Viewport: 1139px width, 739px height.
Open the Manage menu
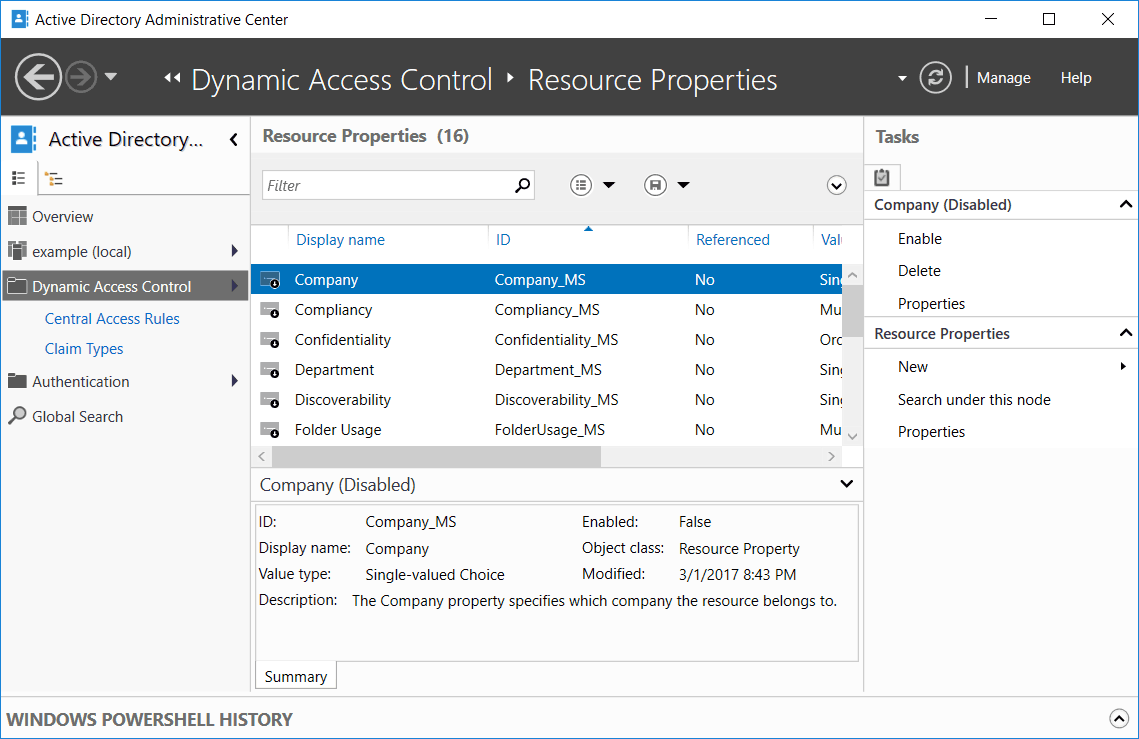coord(1003,78)
